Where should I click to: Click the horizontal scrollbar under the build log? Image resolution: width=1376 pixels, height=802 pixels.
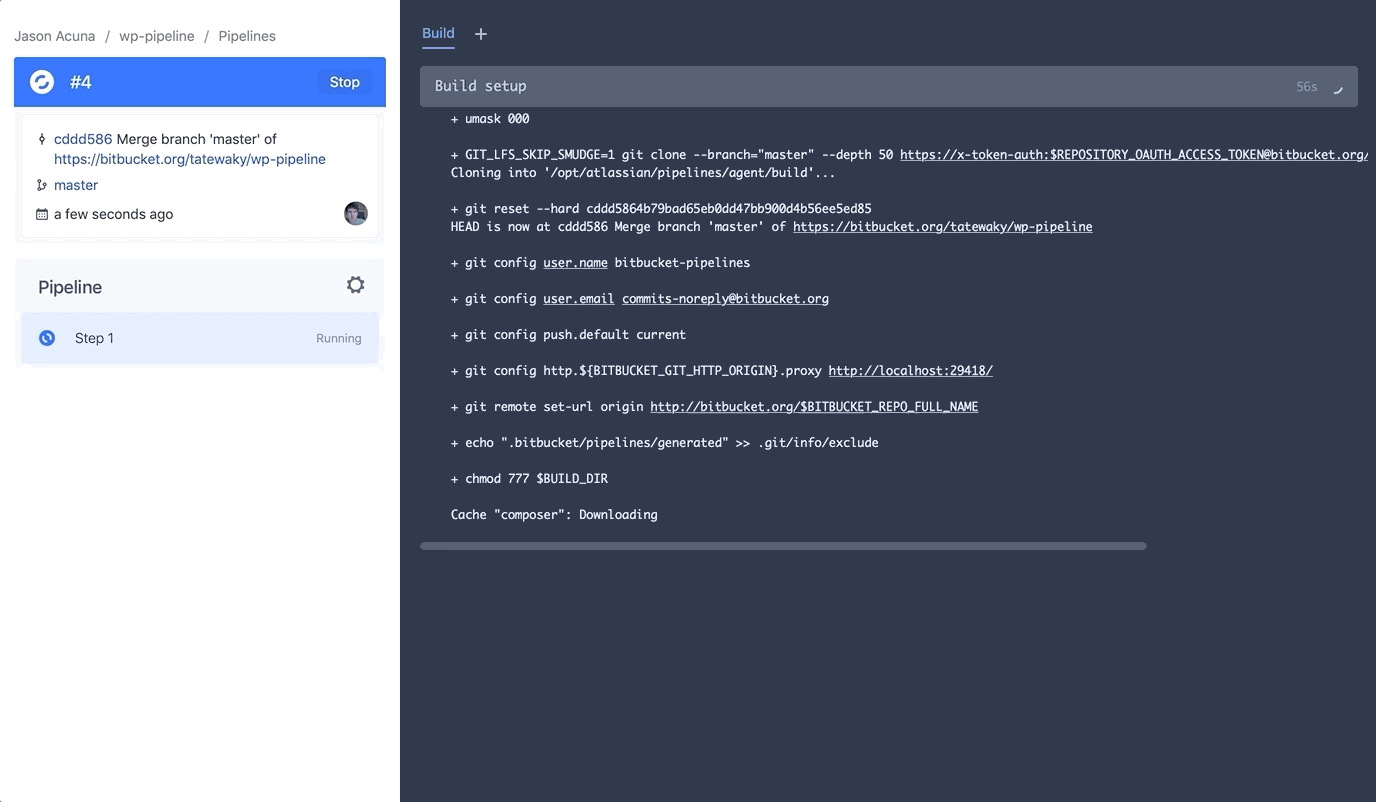click(783, 546)
